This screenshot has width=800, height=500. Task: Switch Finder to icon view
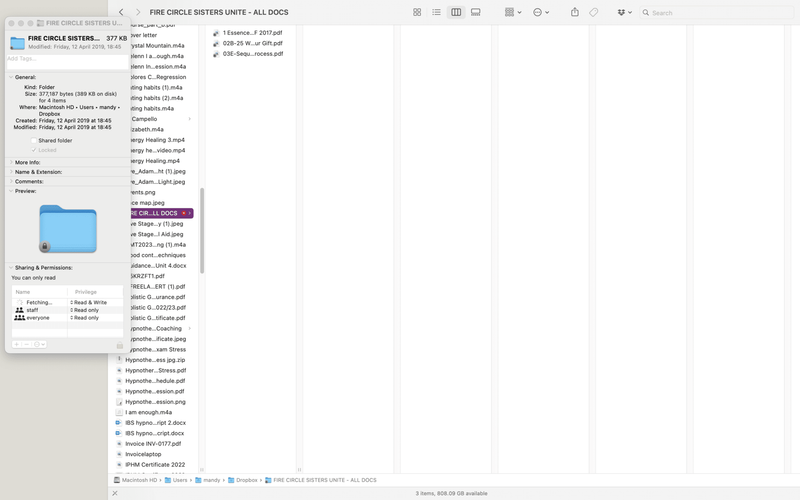click(x=417, y=12)
